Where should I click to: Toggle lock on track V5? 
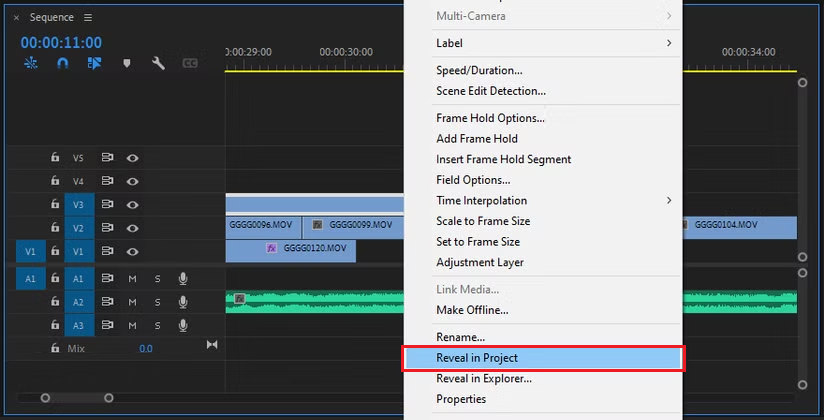click(55, 157)
